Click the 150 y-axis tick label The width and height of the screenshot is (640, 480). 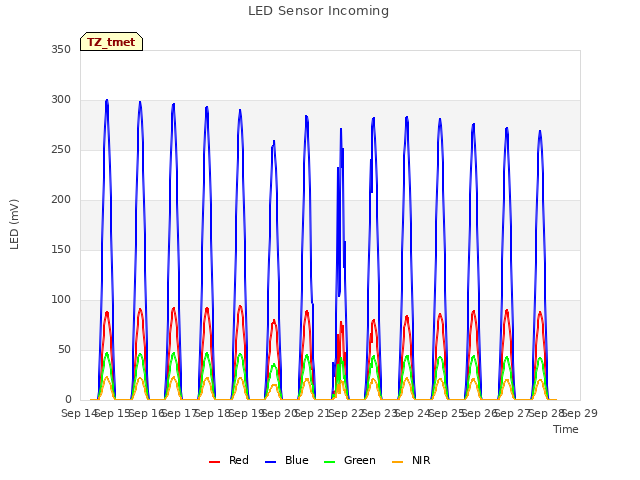tap(61, 249)
